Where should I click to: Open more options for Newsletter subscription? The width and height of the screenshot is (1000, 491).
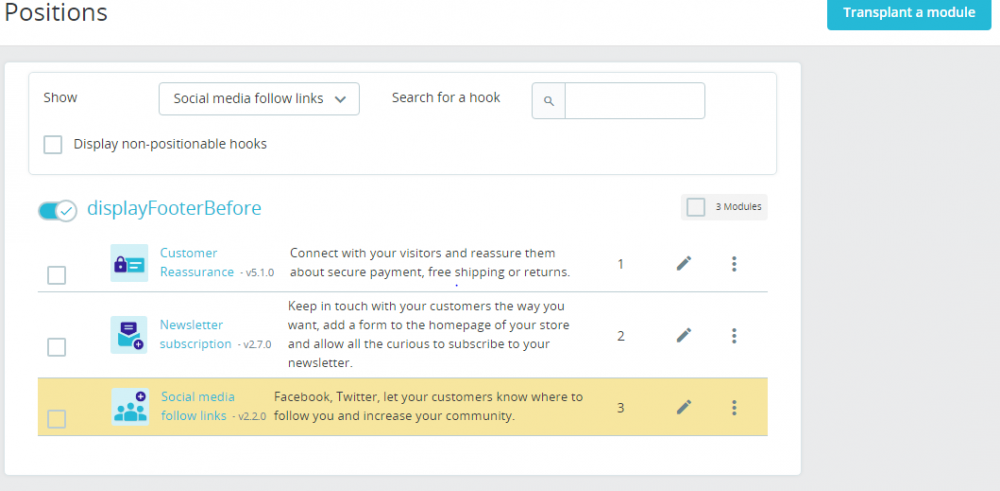[x=734, y=335]
